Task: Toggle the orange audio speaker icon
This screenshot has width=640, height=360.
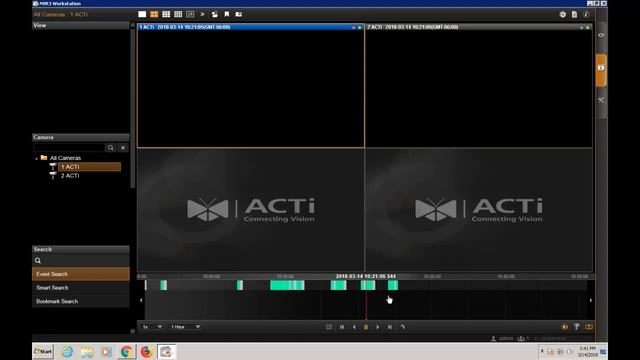Action: pos(565,327)
